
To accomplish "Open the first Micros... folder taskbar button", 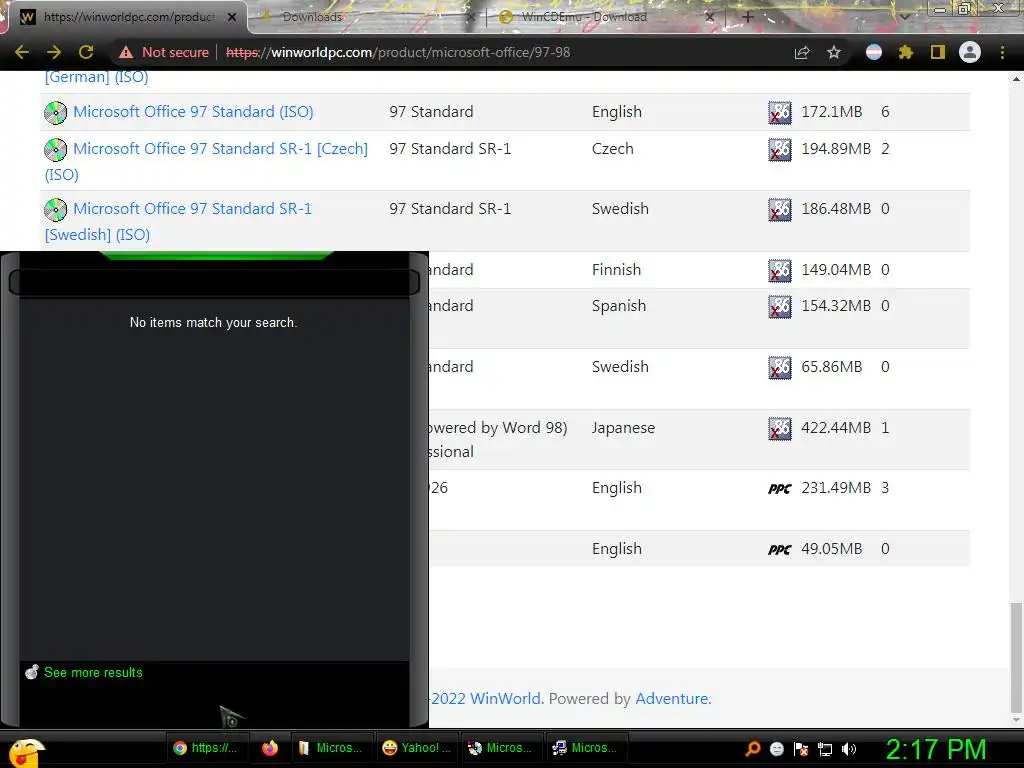I will pyautogui.click(x=330, y=748).
